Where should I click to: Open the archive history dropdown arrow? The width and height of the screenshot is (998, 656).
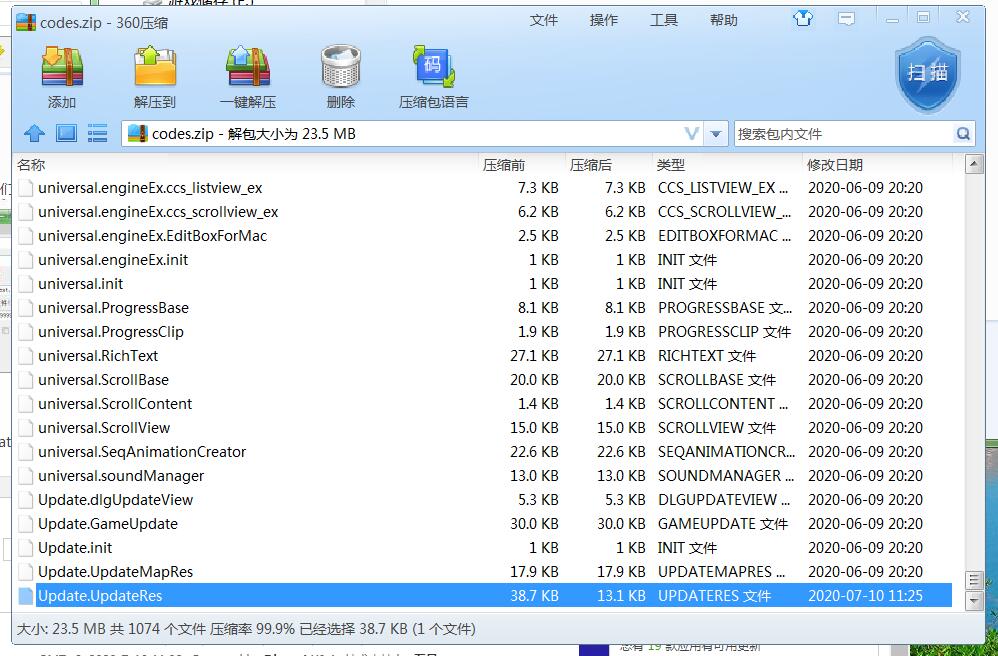[x=717, y=133]
